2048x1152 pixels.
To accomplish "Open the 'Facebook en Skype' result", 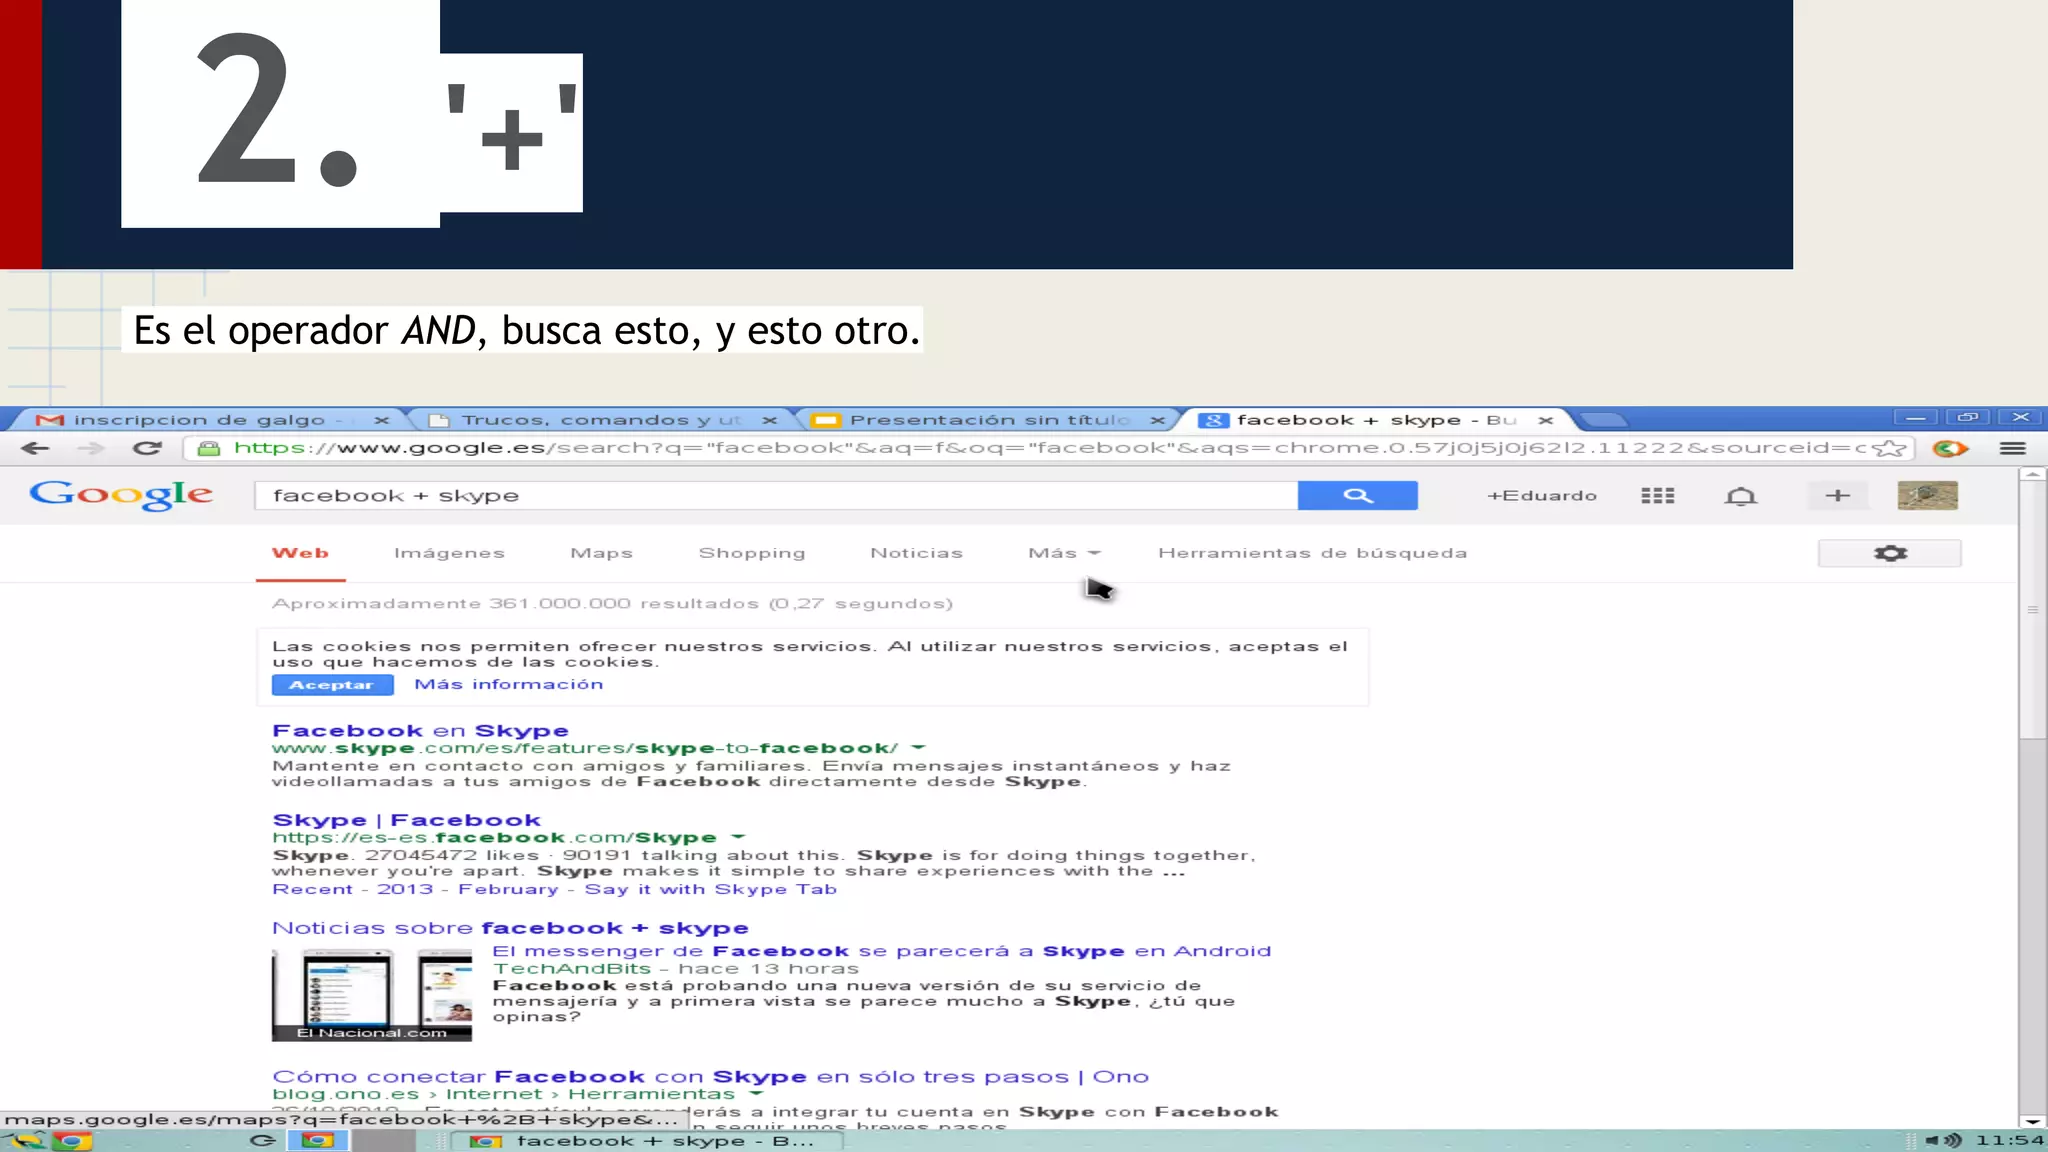I will click(420, 731).
